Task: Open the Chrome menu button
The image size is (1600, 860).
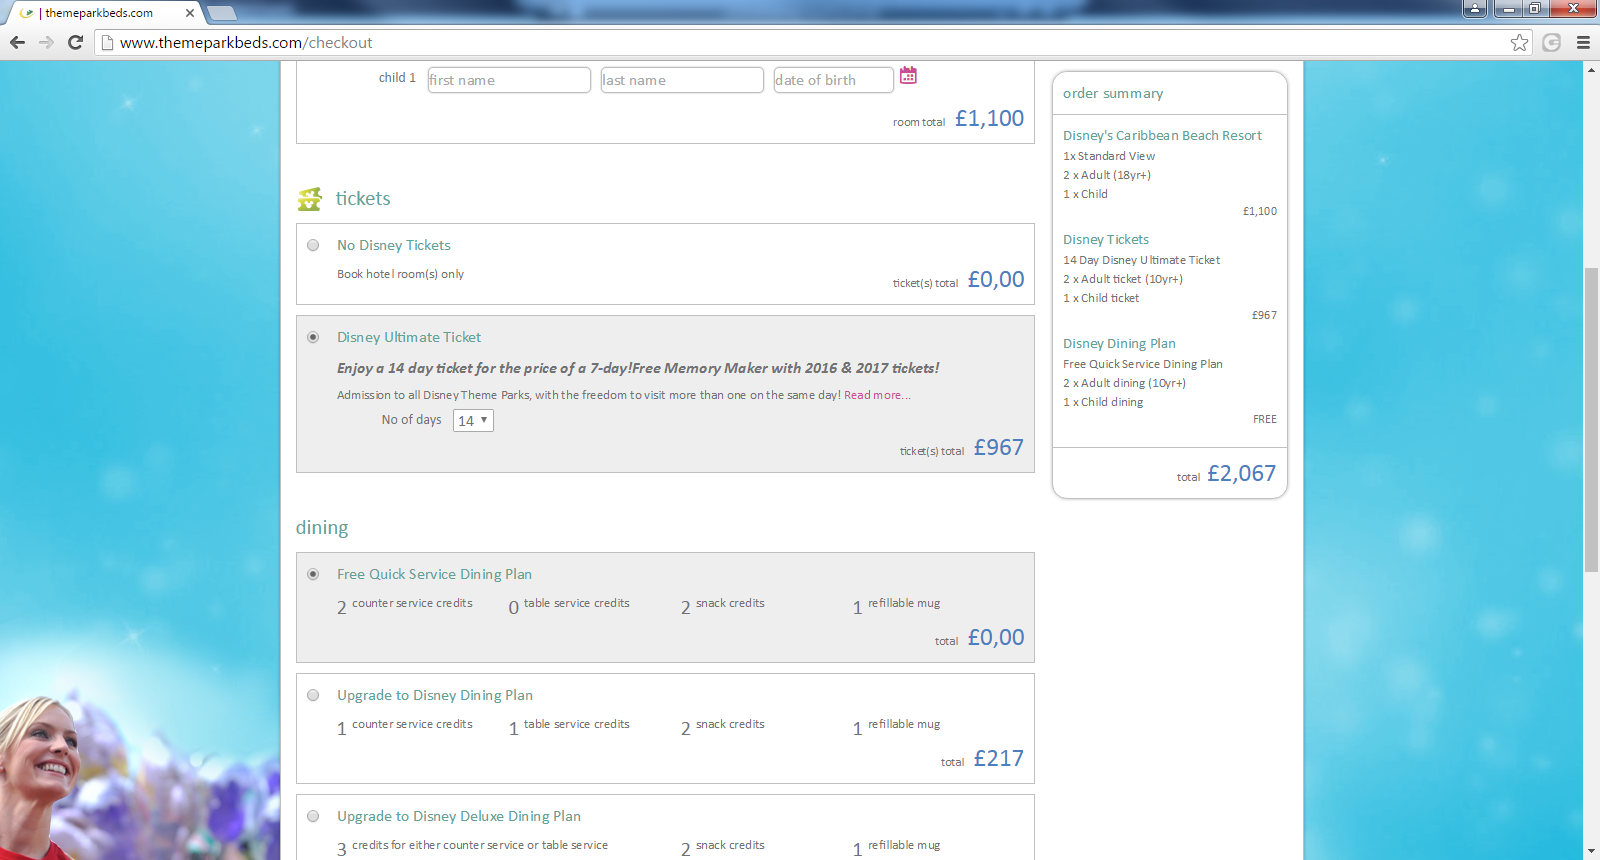Action: (x=1583, y=43)
